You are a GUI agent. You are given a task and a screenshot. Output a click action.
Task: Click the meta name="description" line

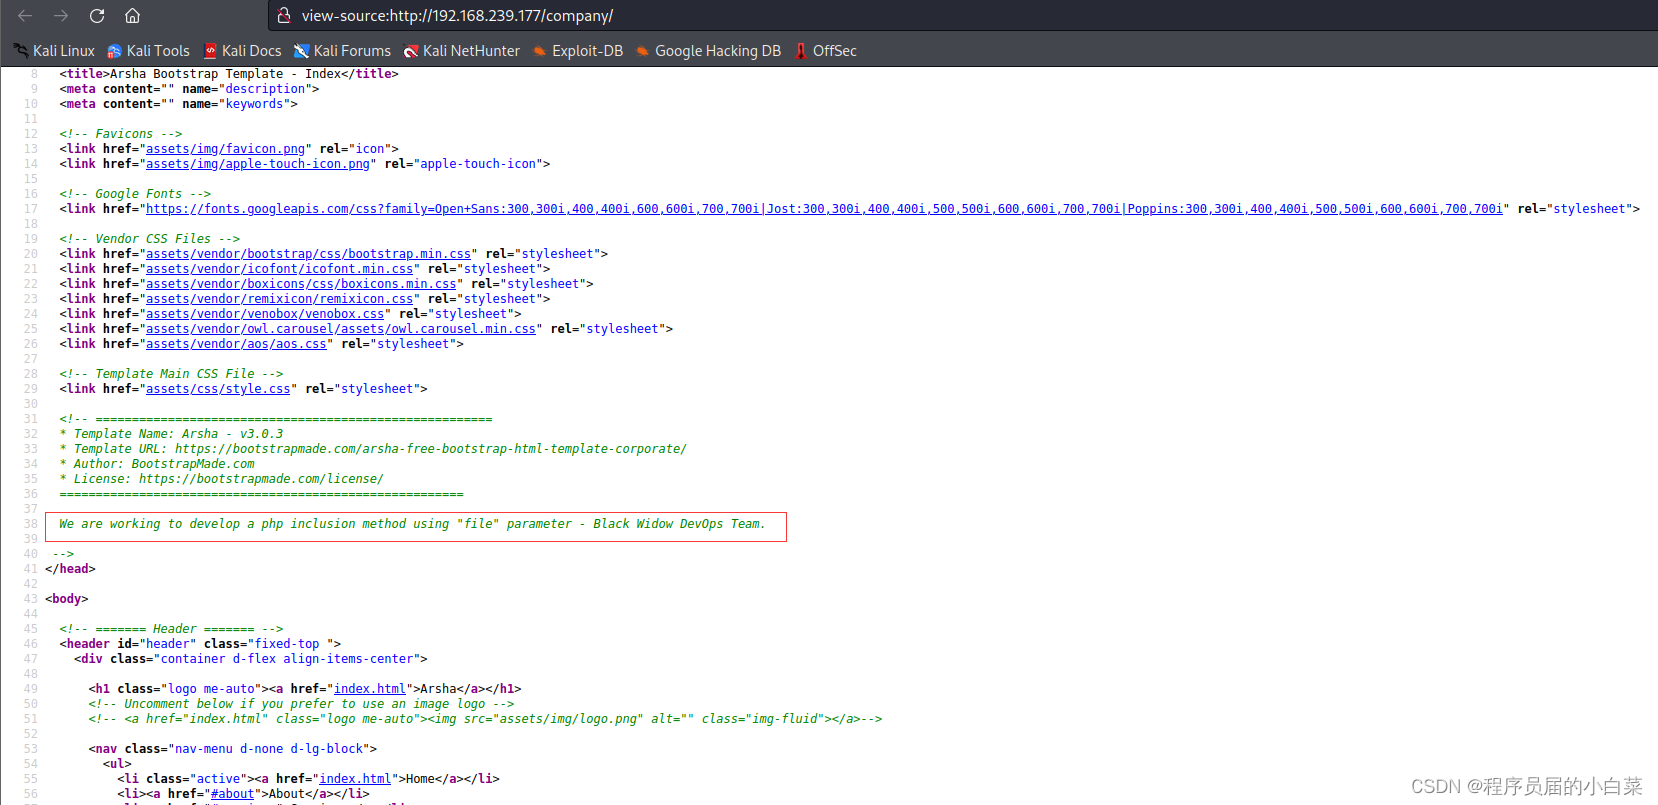pyautogui.click(x=189, y=89)
